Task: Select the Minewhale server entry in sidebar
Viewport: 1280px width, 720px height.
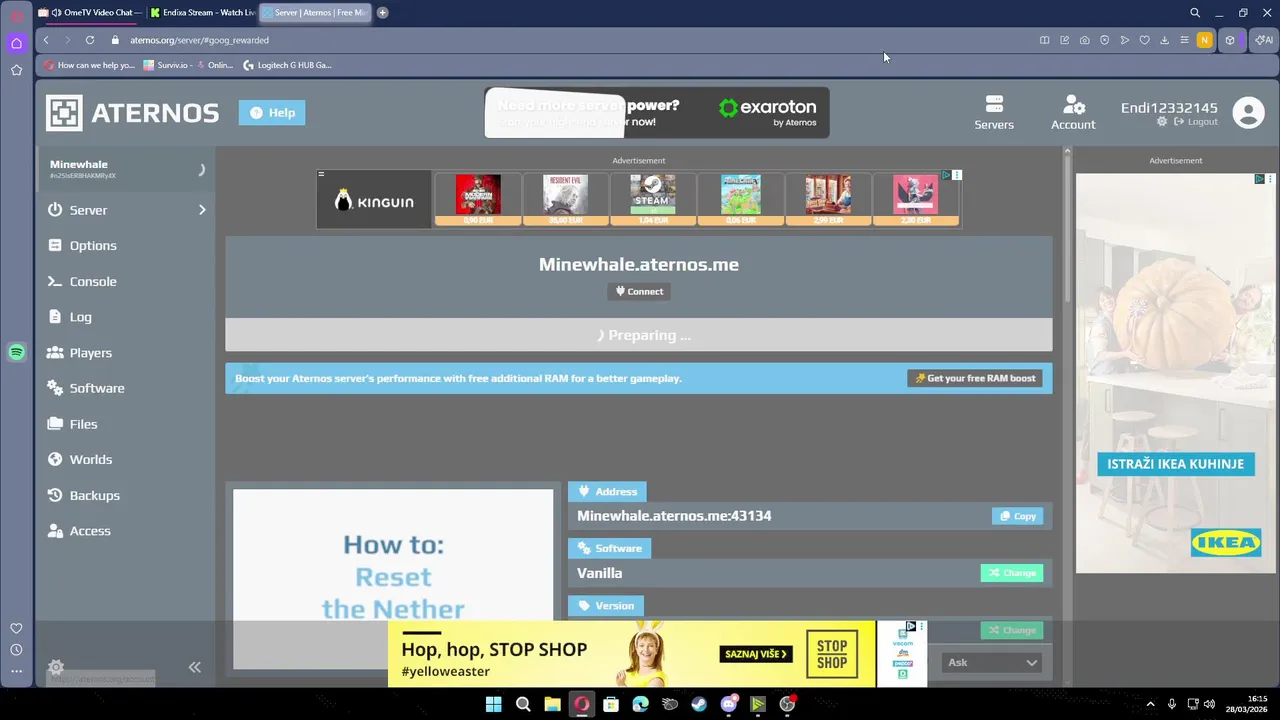Action: [125, 169]
